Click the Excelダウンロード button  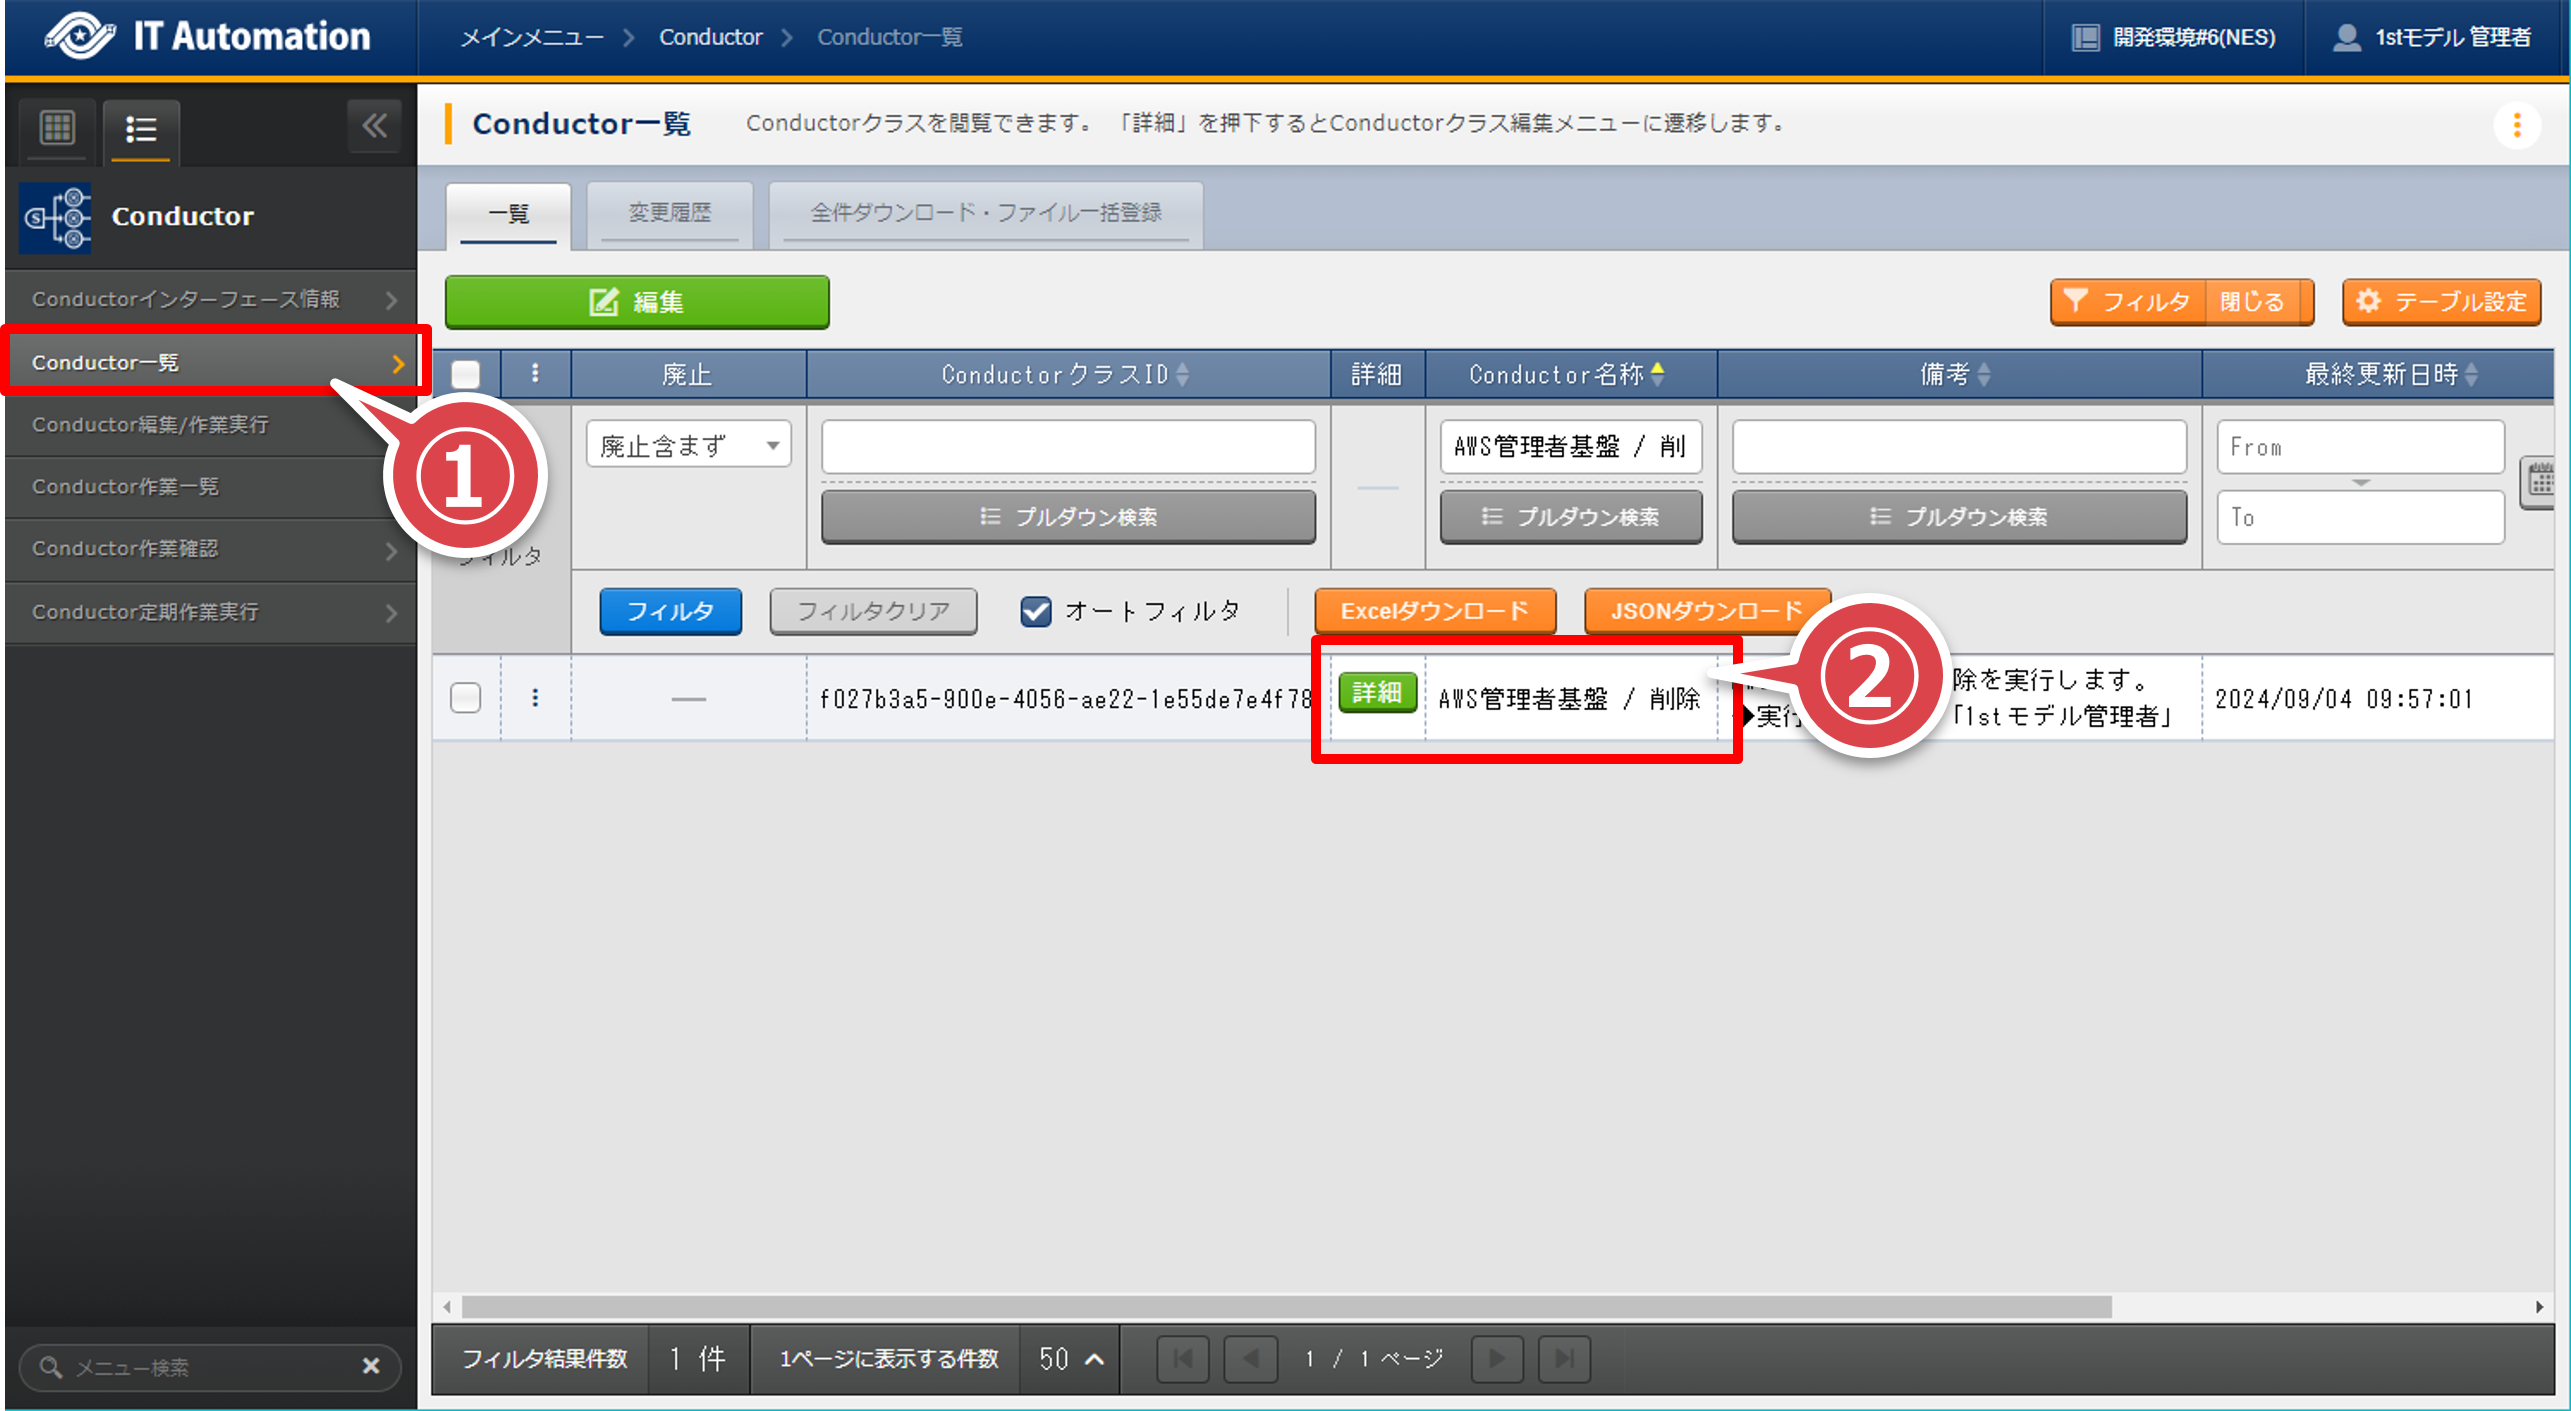1434,611
